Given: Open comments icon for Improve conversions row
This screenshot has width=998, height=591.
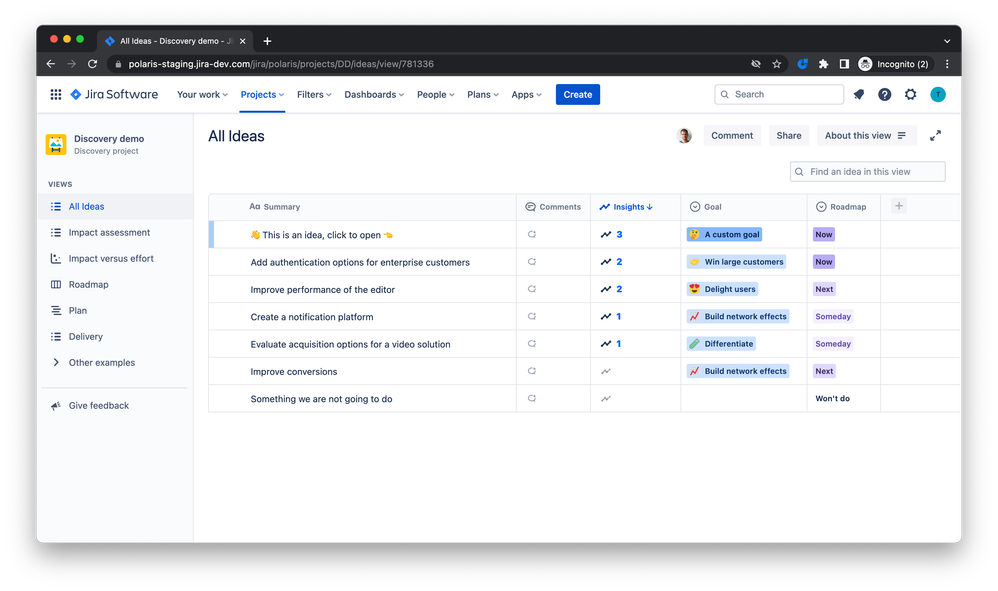Looking at the screenshot, I should pyautogui.click(x=531, y=371).
